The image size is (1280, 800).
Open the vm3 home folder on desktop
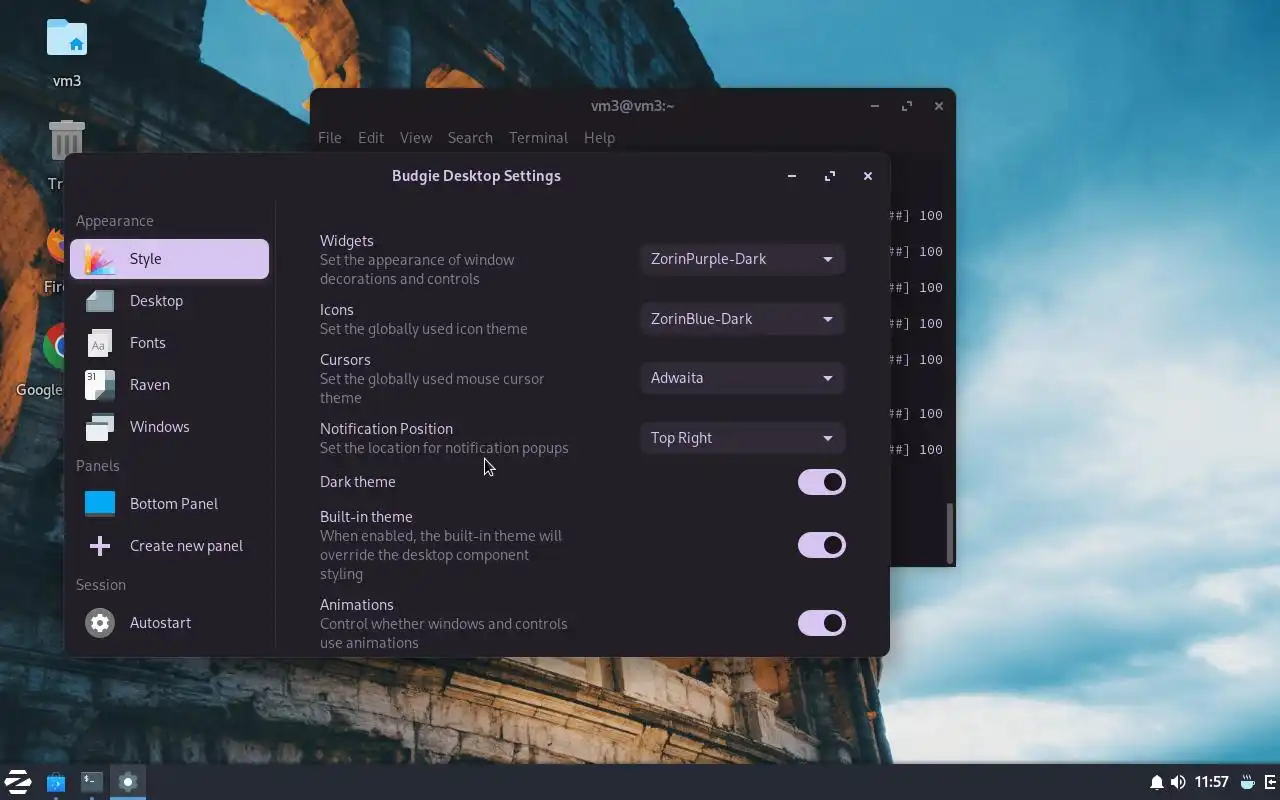(x=67, y=52)
